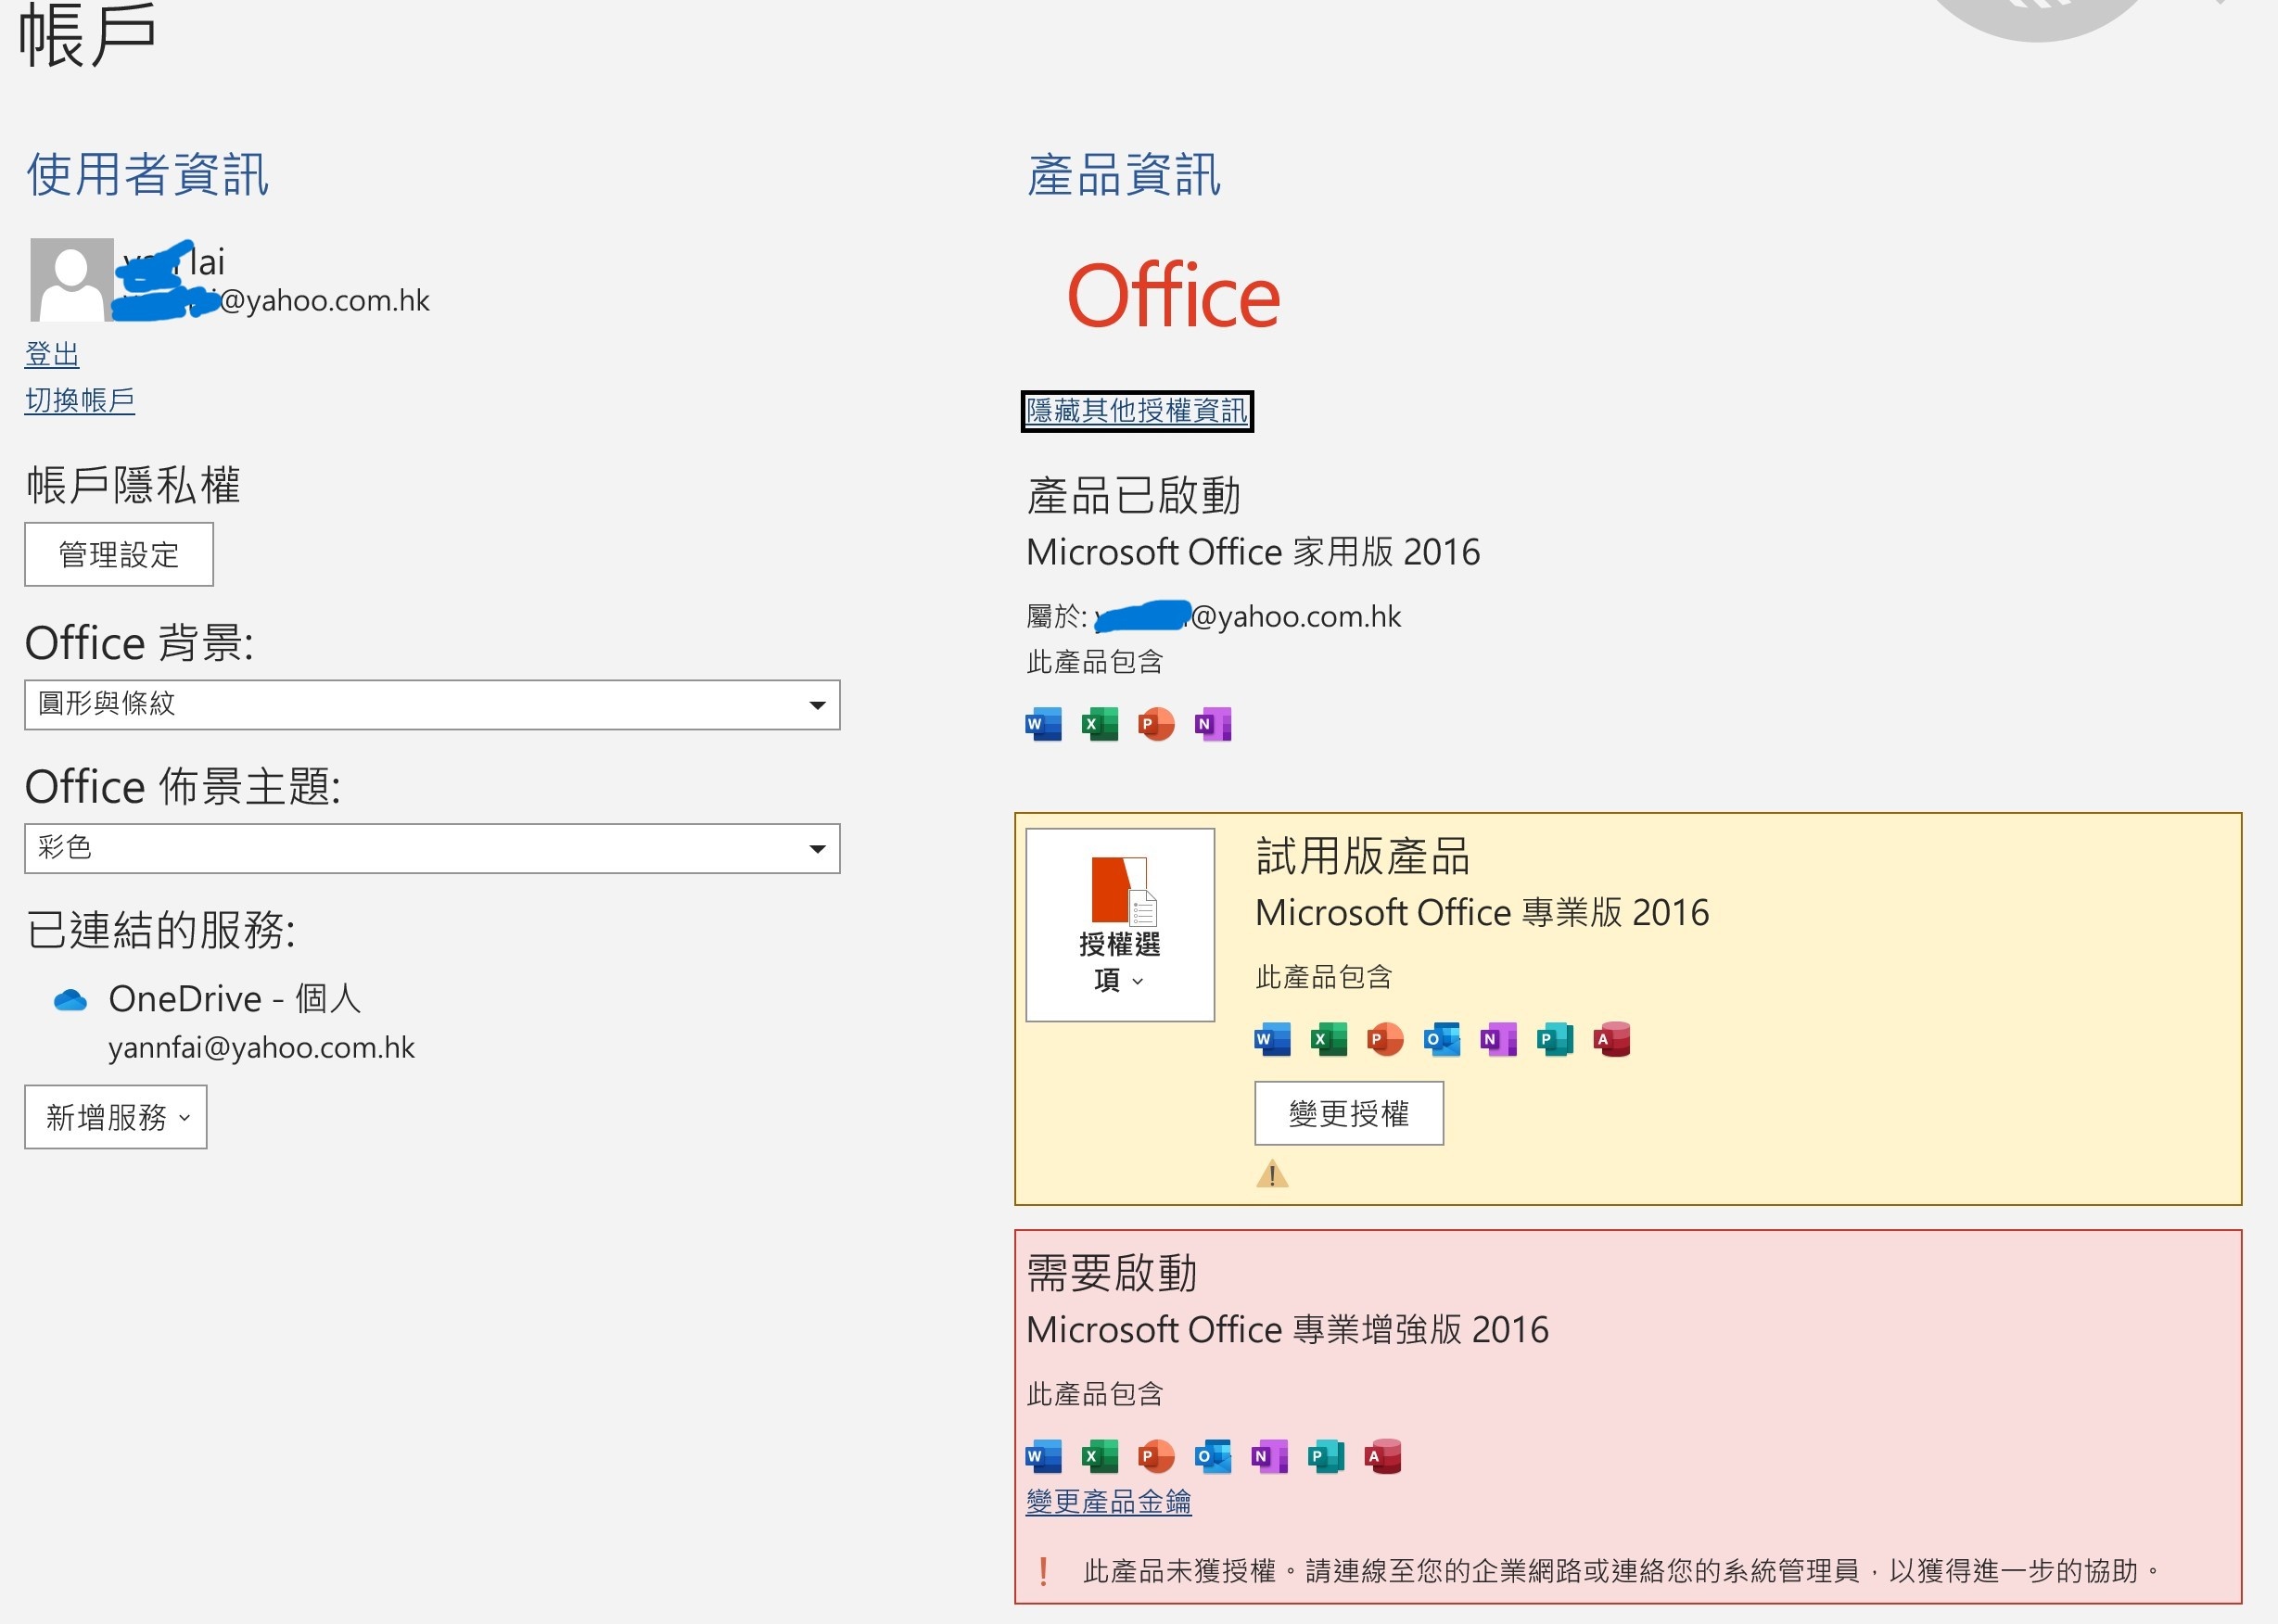The image size is (2278, 1624).
Task: Click Outlook icon in 試用版產品 panel
Action: (x=1442, y=1040)
